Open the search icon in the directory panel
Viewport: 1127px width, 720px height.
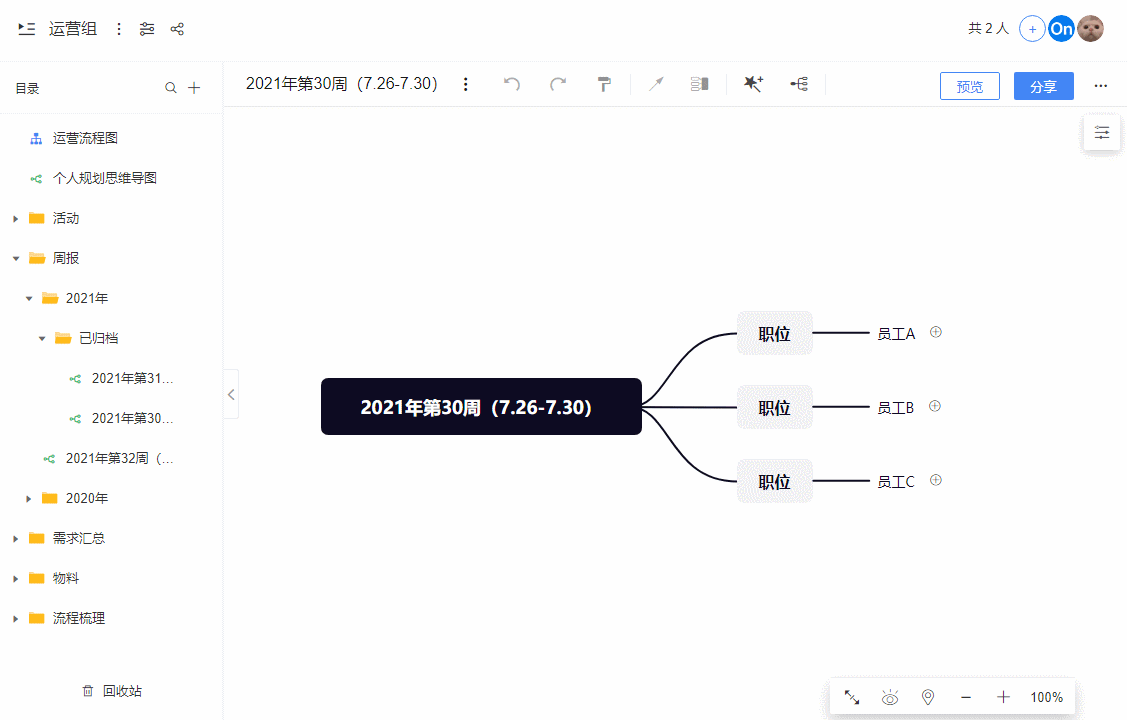tap(171, 88)
